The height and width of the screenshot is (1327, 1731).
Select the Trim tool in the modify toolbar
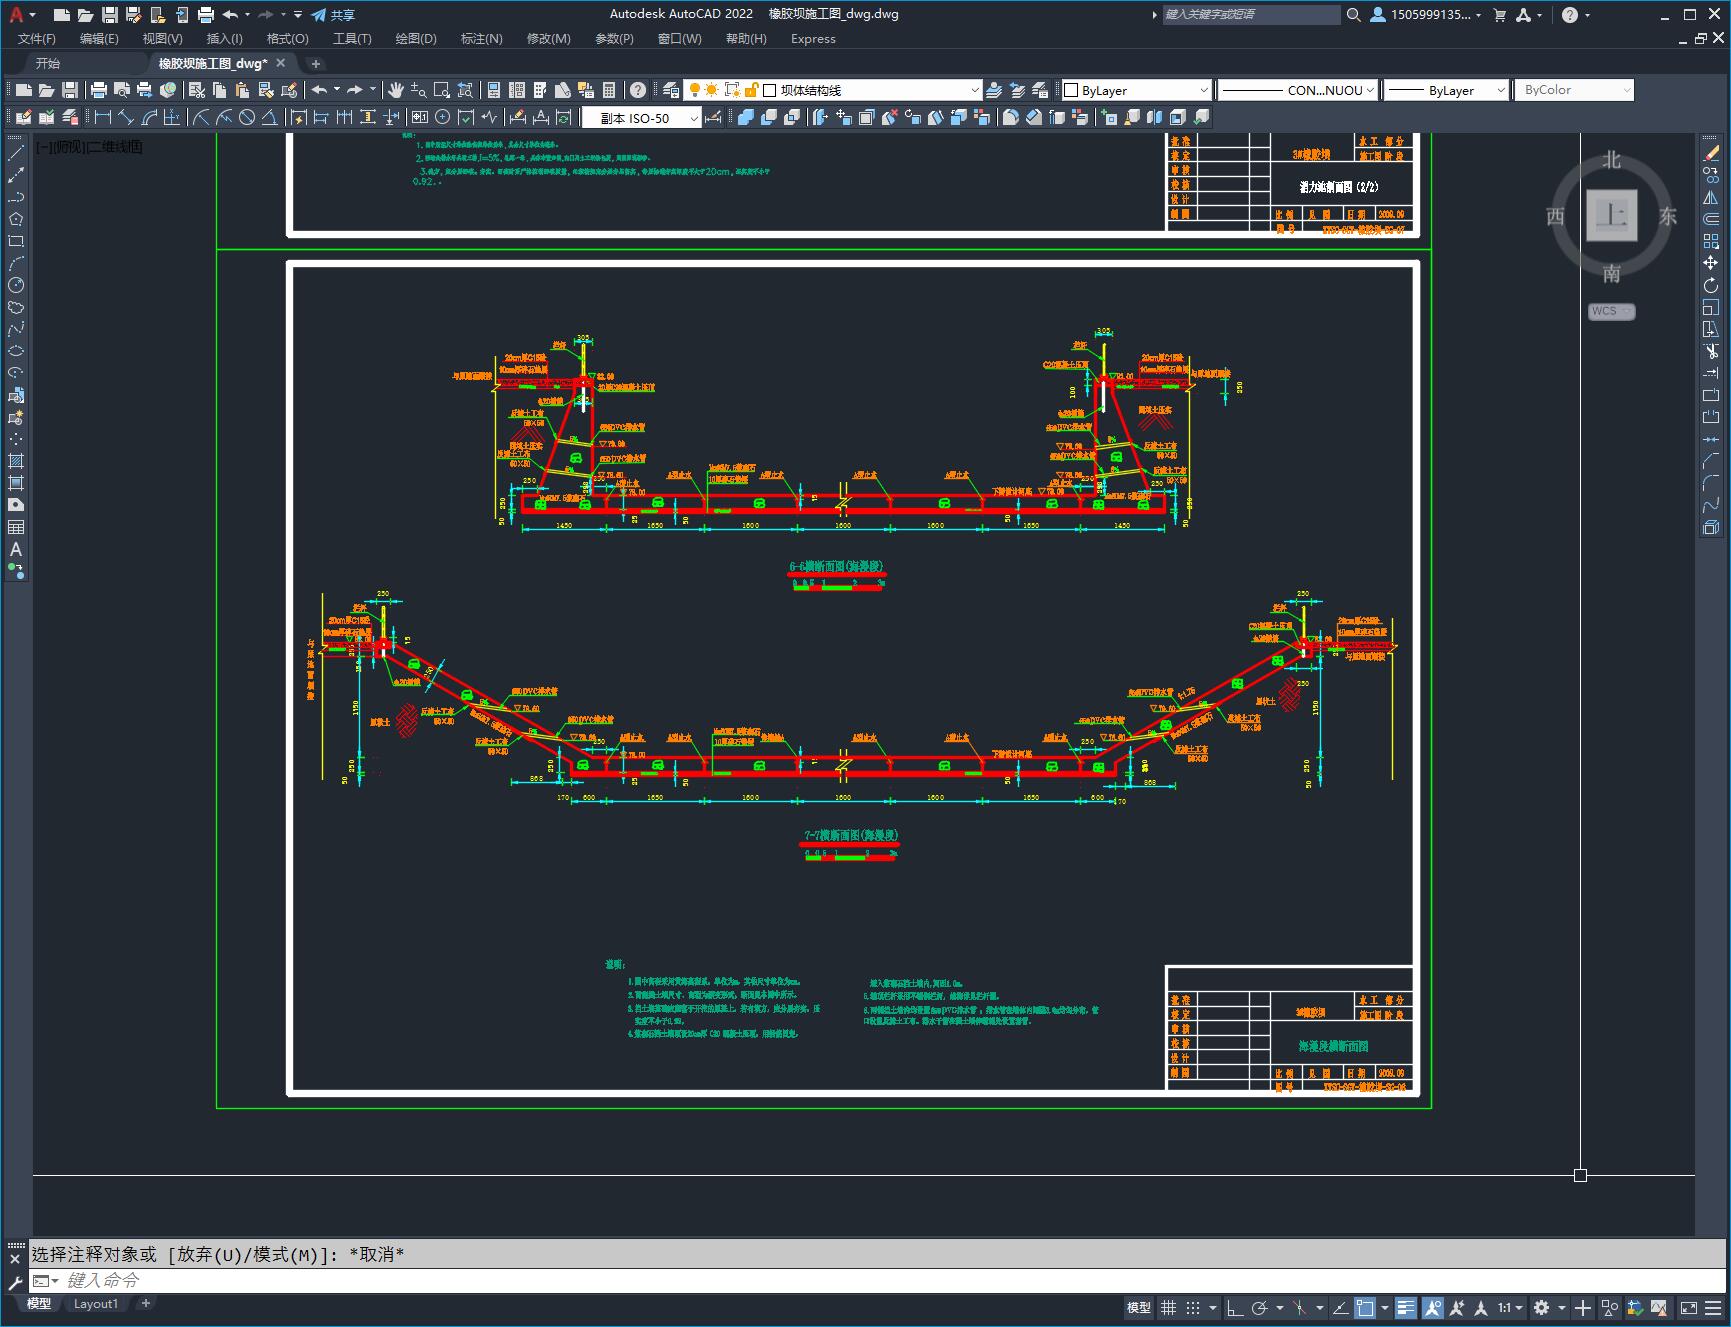click(1711, 351)
